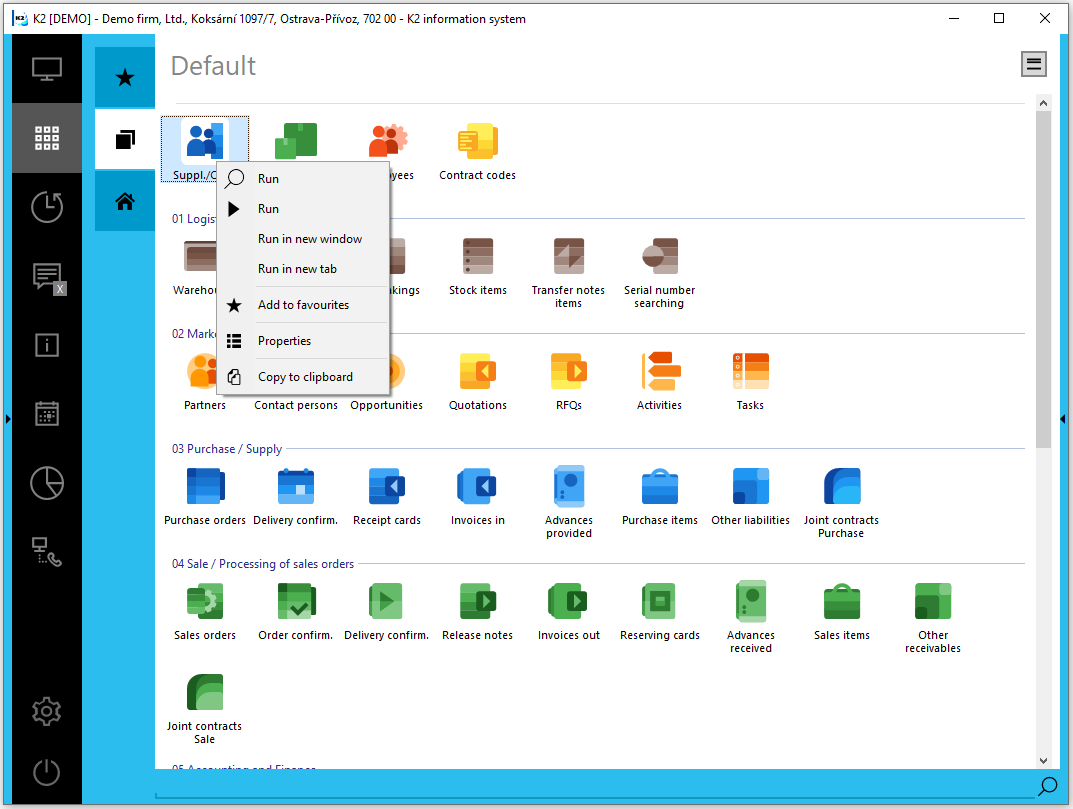This screenshot has width=1073, height=809.
Task: Open Joint contracts Purchase module
Action: [x=841, y=502]
